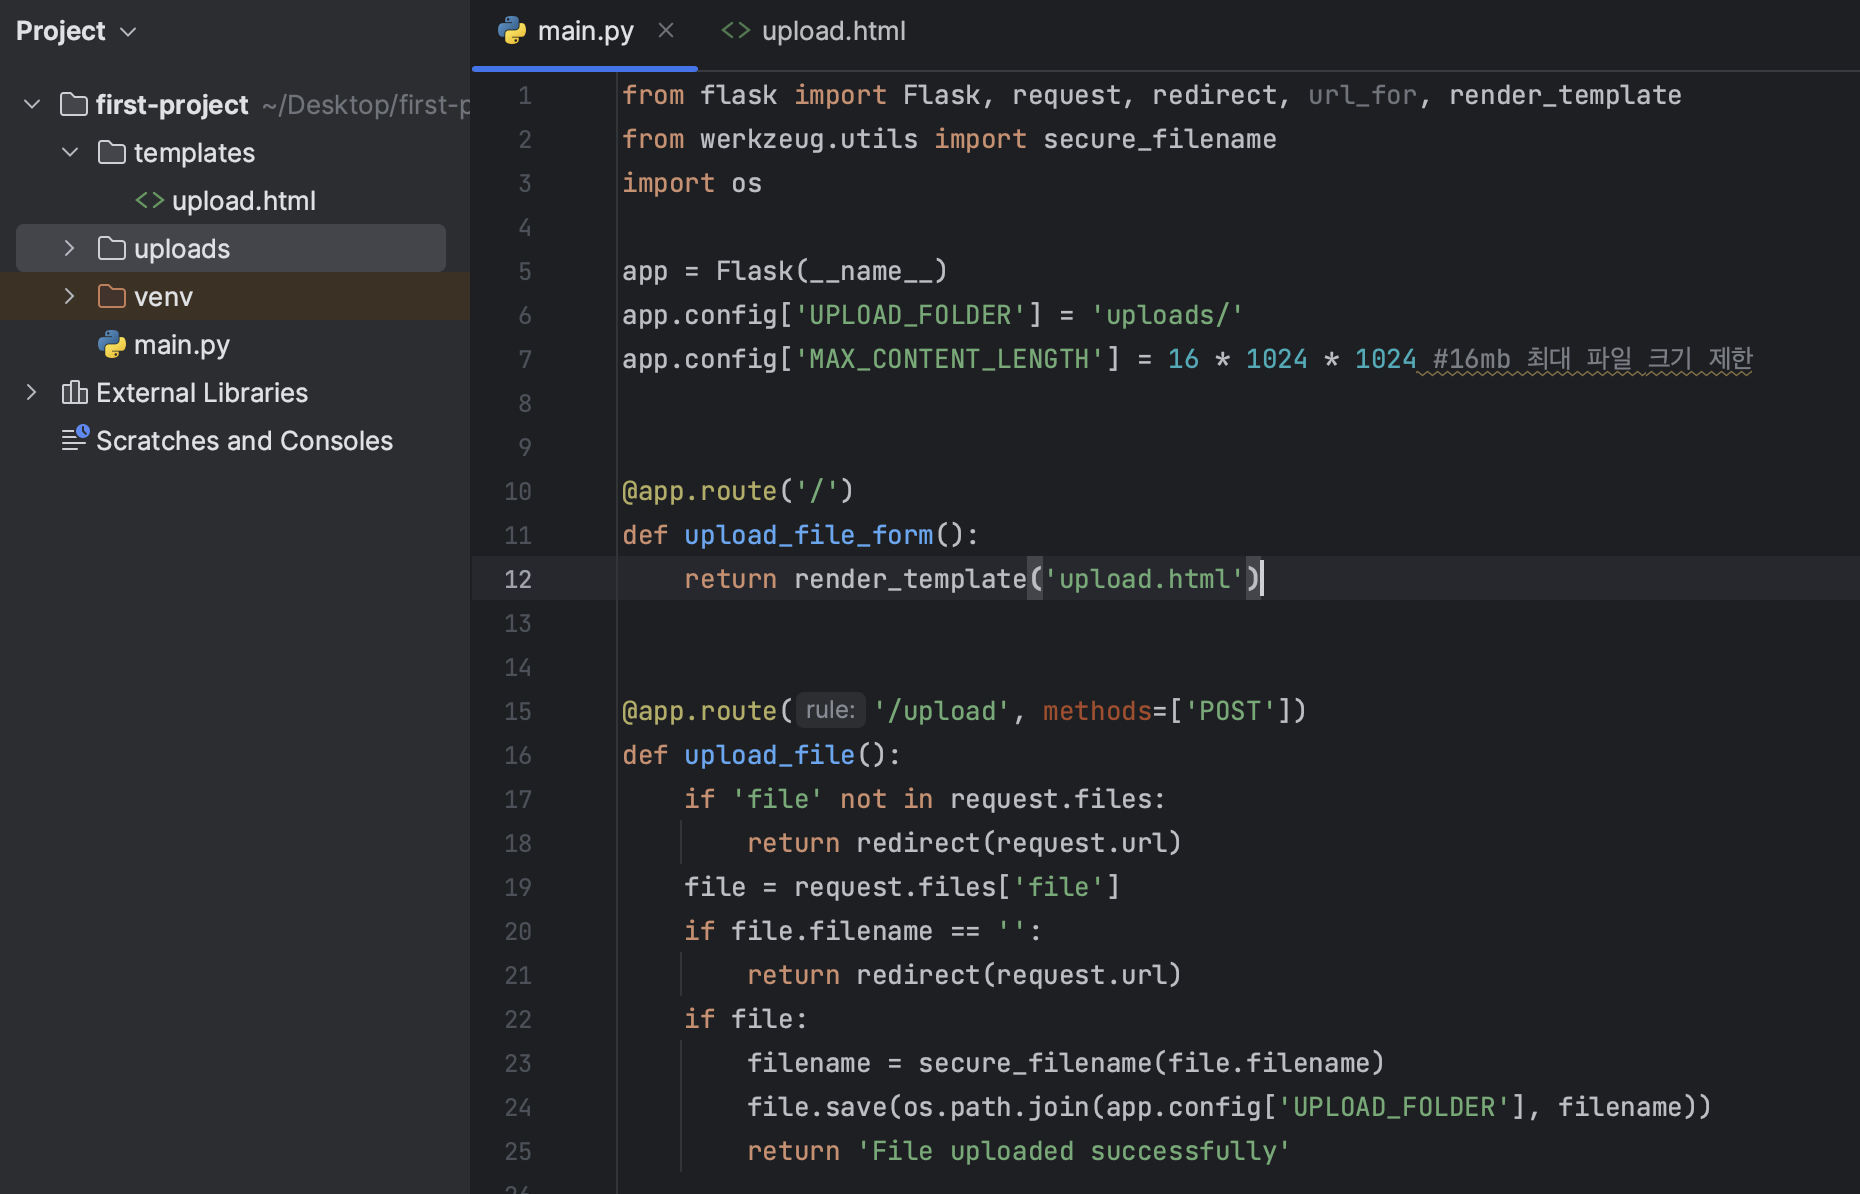
Task: Click the 'rule:' parameter hint on line 15
Action: 831,710
